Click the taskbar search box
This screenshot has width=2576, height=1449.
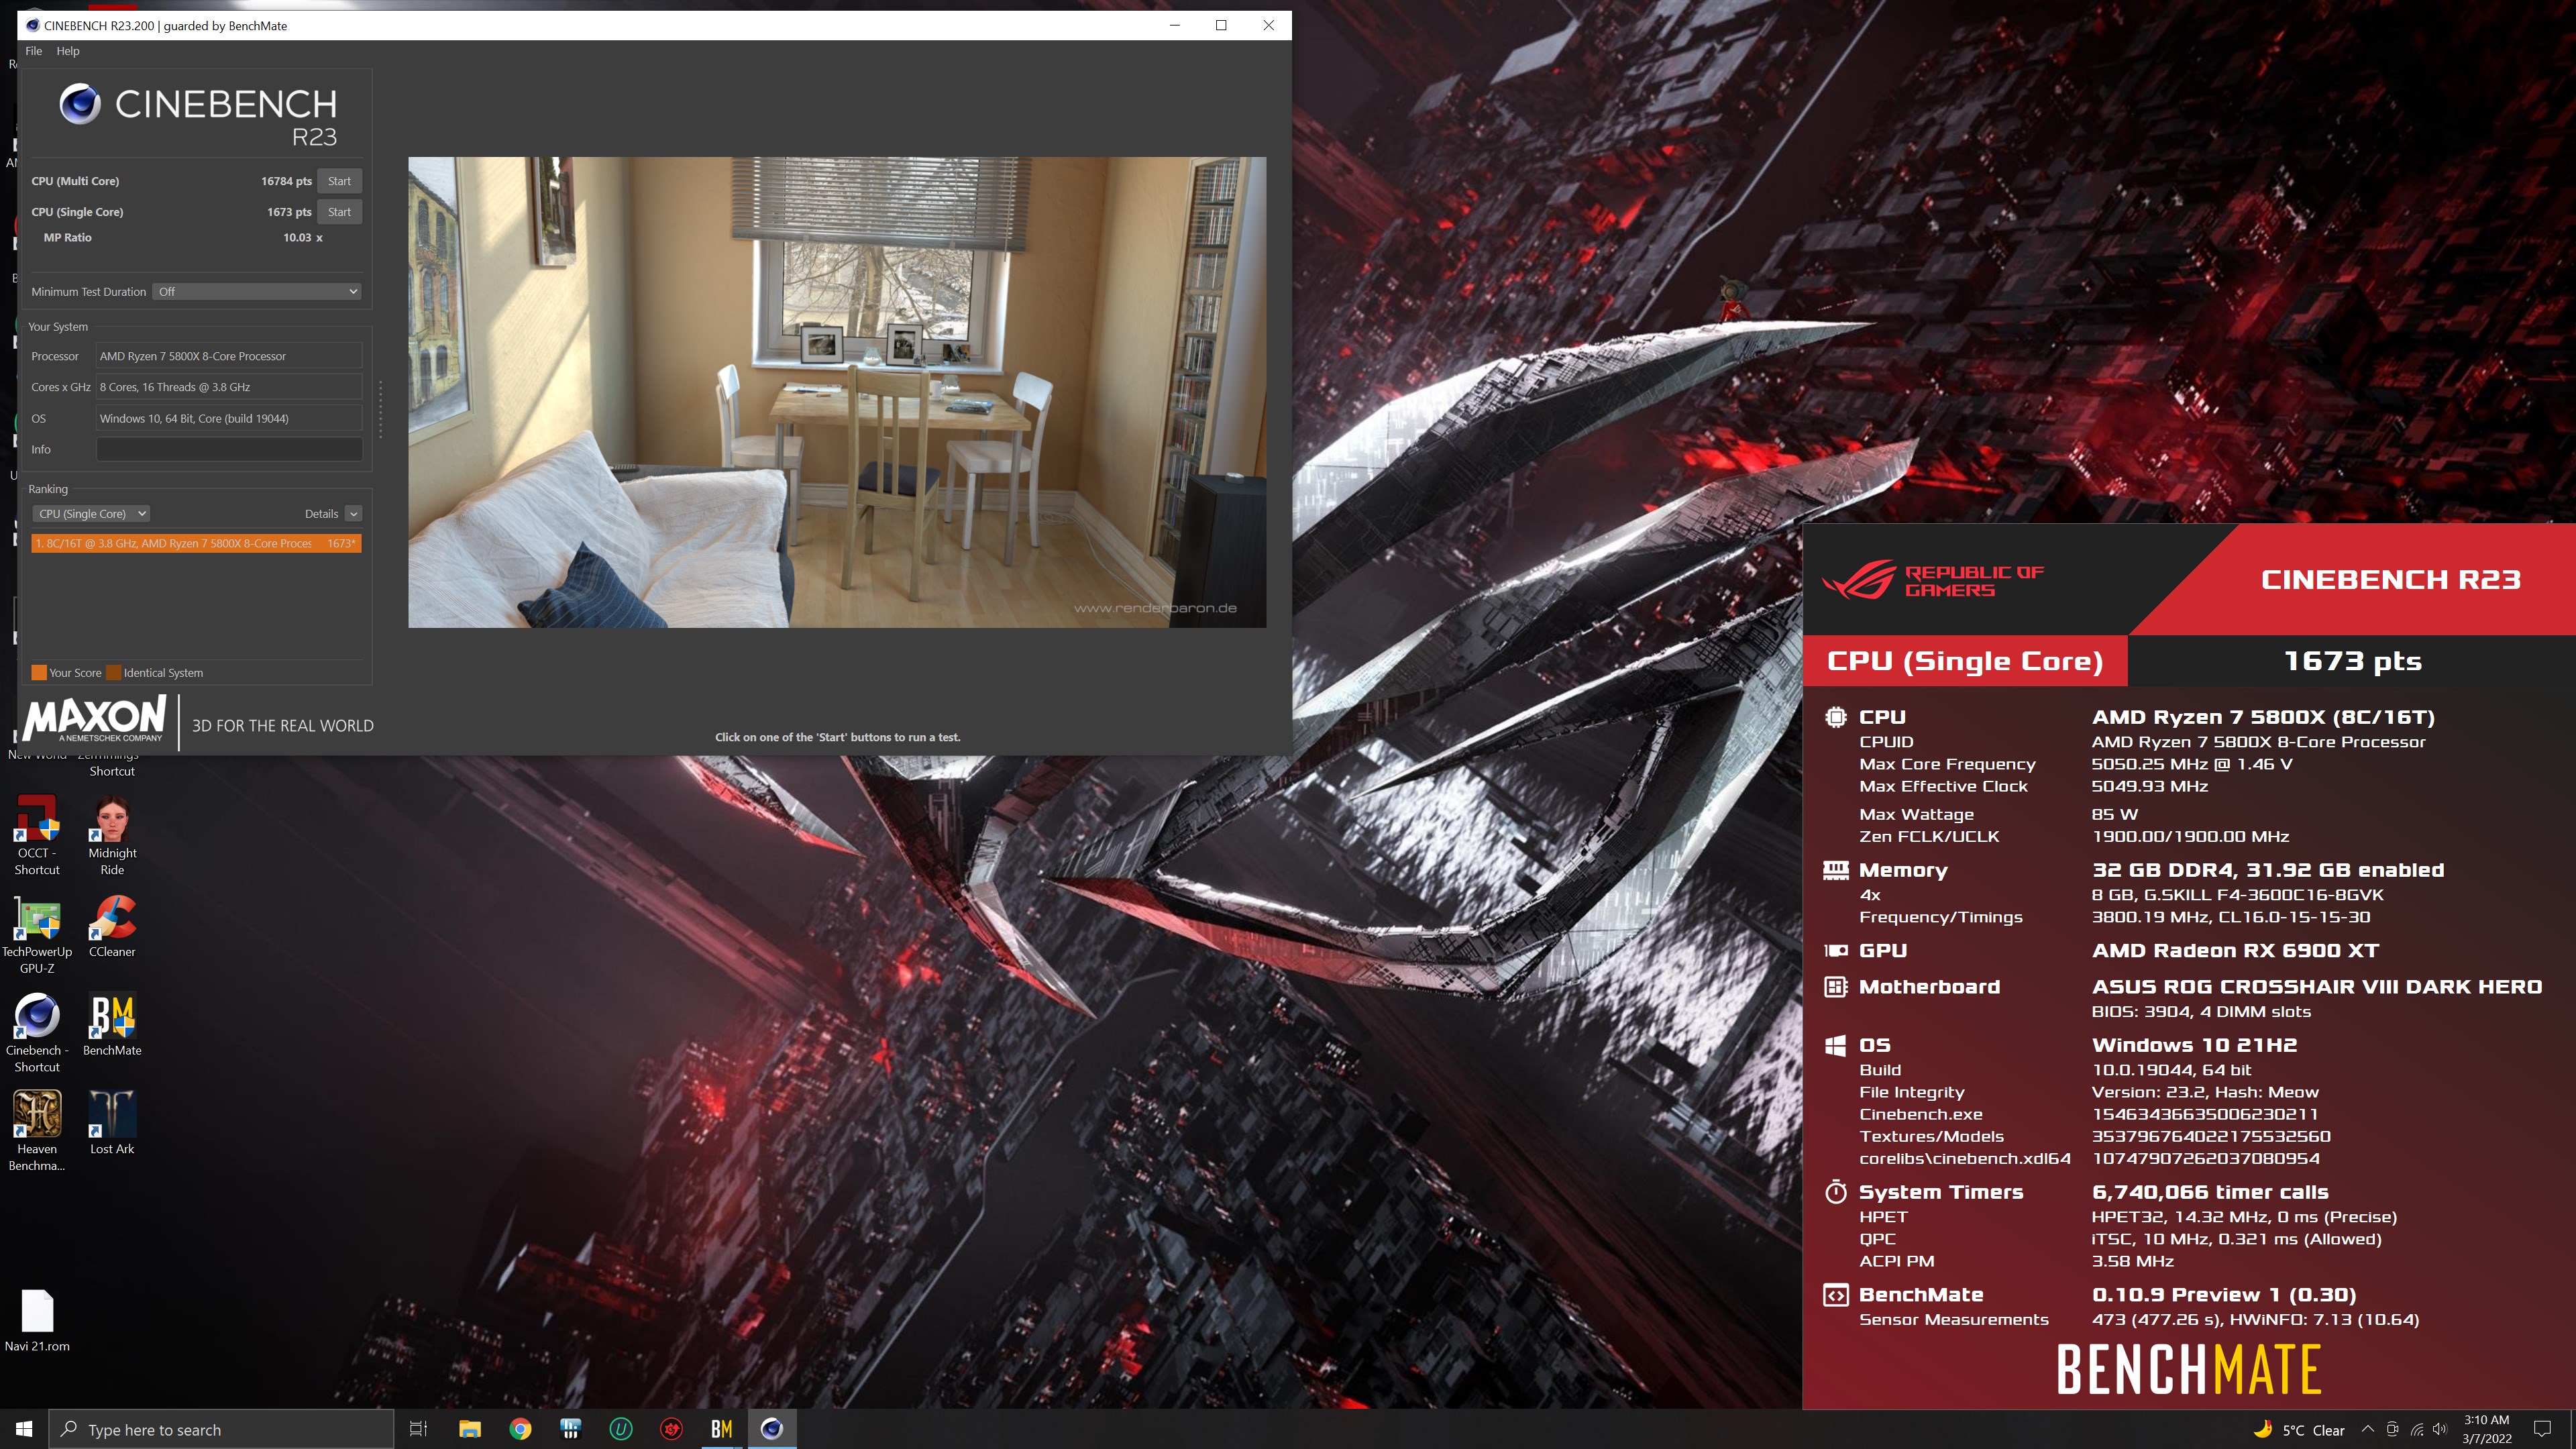coord(221,1429)
